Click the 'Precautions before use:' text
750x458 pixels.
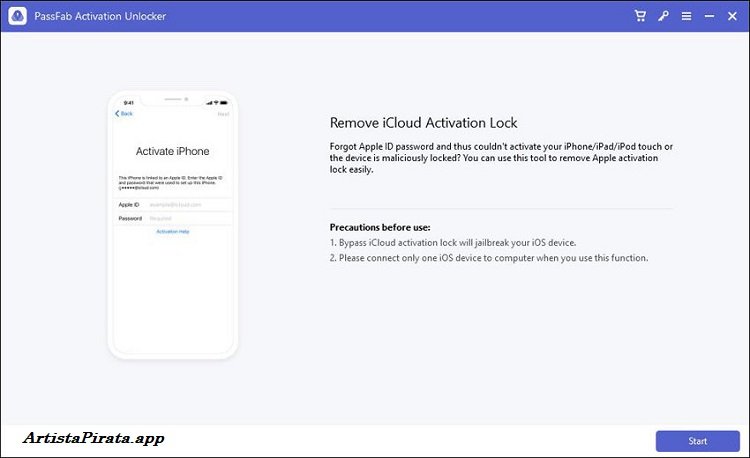tap(380, 227)
